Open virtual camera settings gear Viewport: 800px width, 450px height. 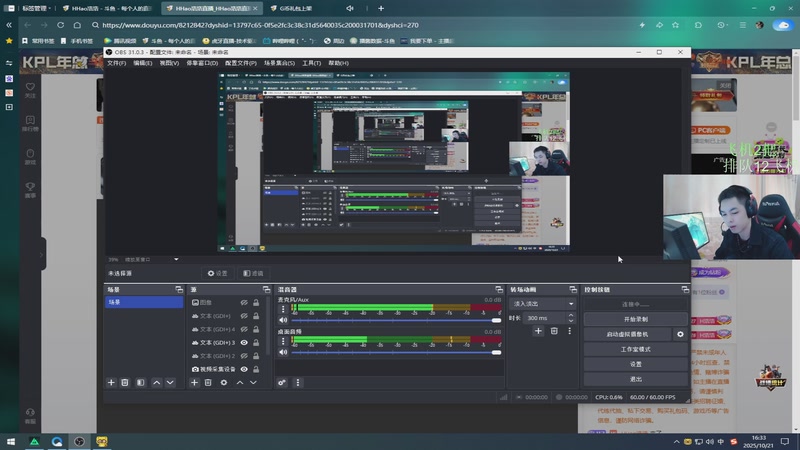(680, 334)
